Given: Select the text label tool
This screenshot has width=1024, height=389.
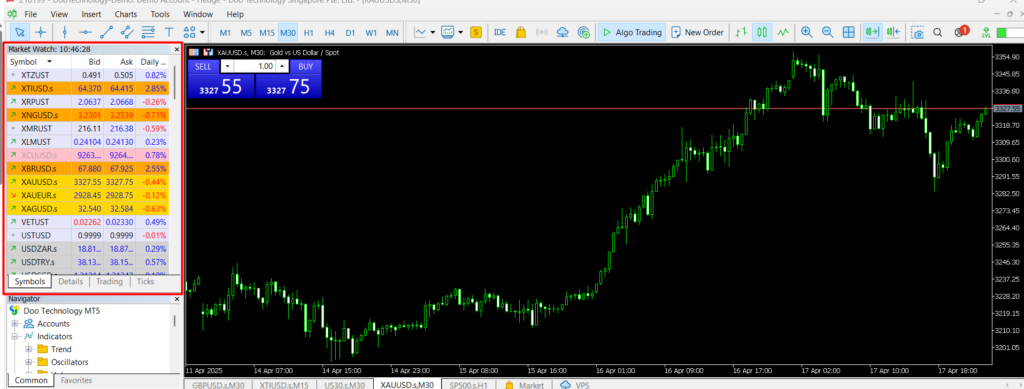Looking at the screenshot, I should pyautogui.click(x=168, y=32).
